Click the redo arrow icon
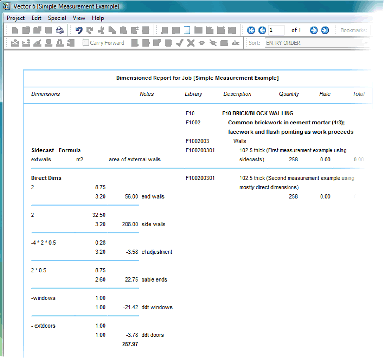The width and height of the screenshot is (384, 361). [90, 30]
